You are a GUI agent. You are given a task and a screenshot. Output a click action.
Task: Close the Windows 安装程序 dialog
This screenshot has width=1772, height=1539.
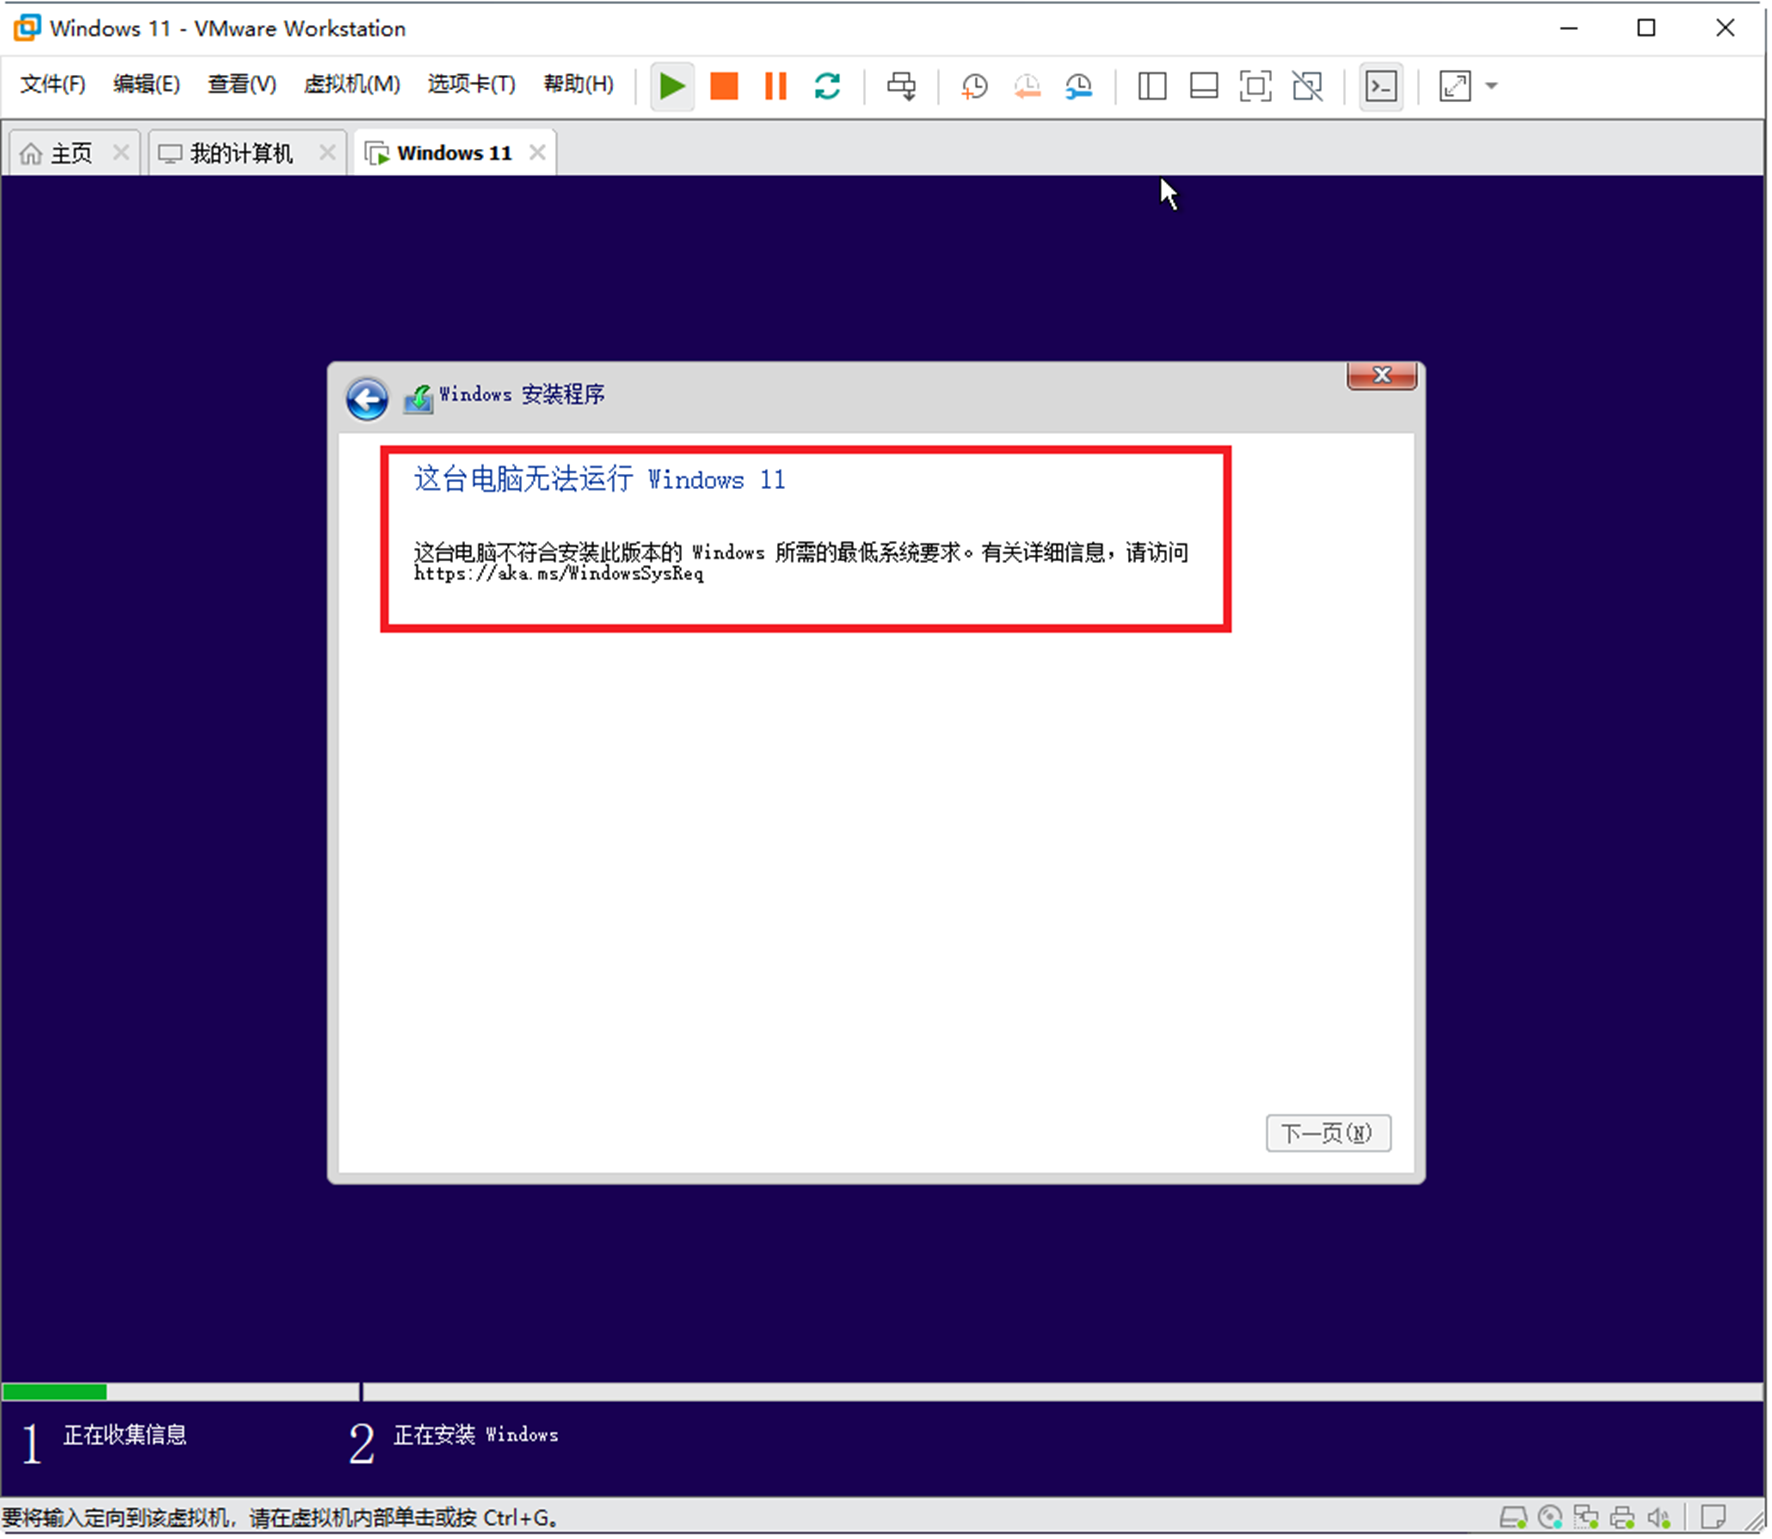[1382, 376]
